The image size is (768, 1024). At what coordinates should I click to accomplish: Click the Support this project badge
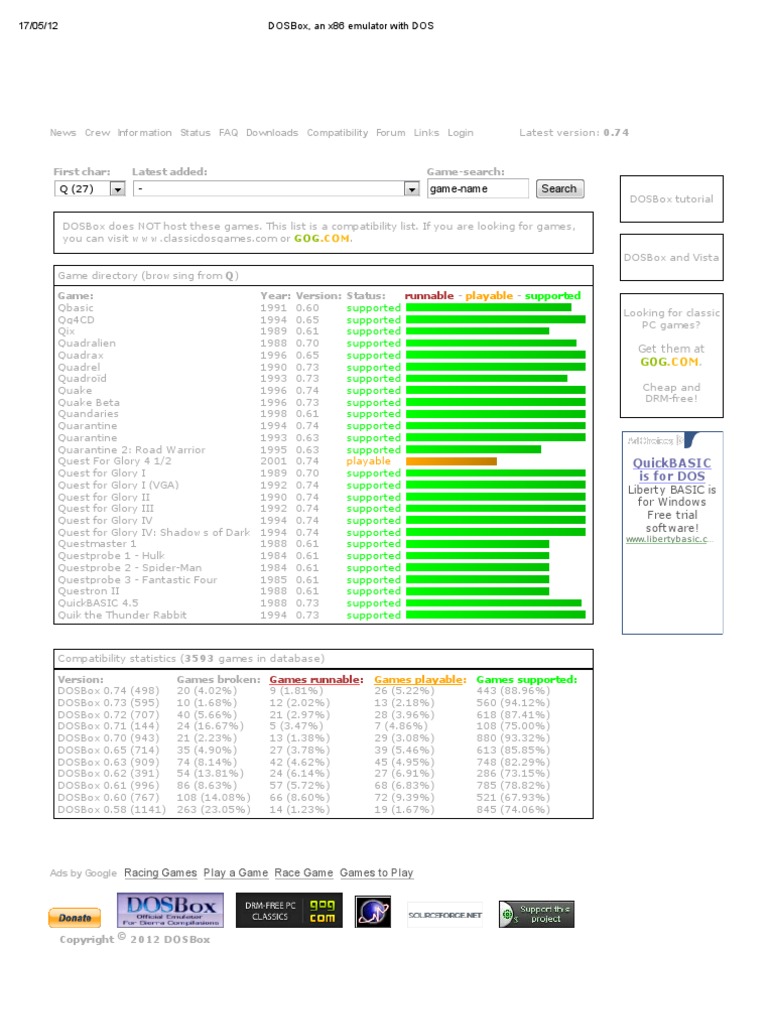tap(536, 914)
